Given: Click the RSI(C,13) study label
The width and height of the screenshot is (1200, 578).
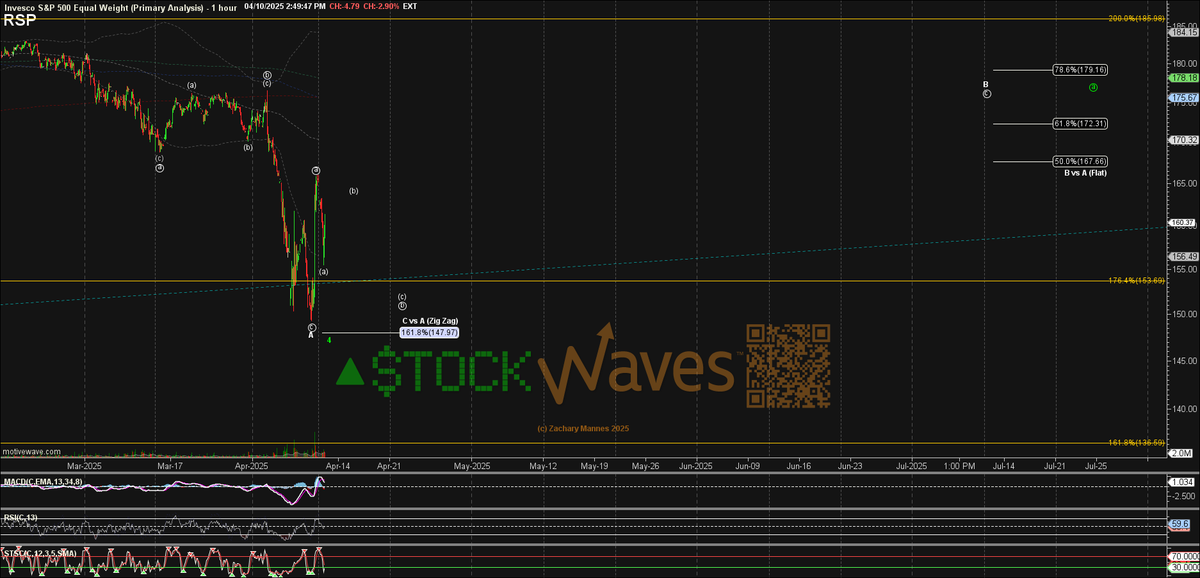Looking at the screenshot, I should pyautogui.click(x=19, y=516).
